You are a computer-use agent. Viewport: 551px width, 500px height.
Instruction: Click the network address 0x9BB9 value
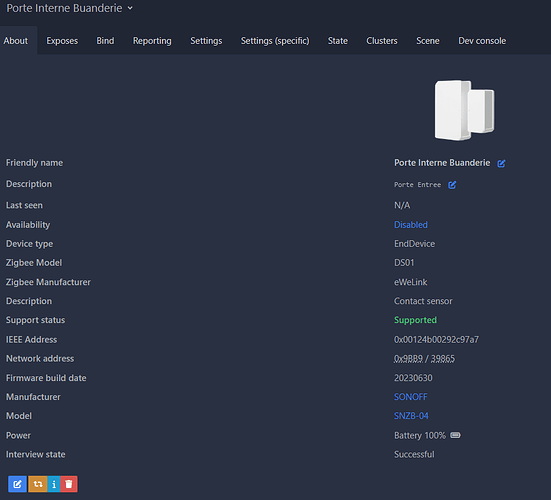(x=408, y=359)
